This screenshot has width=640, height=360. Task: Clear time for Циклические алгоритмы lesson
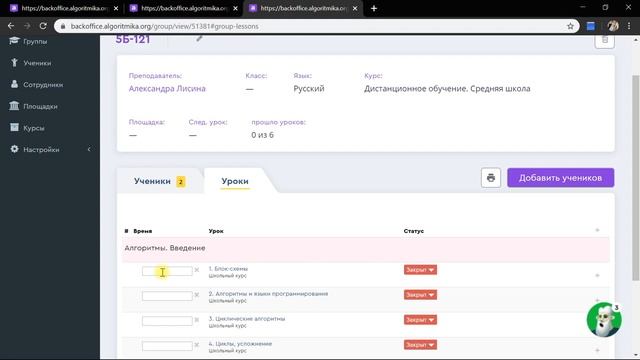tap(197, 320)
